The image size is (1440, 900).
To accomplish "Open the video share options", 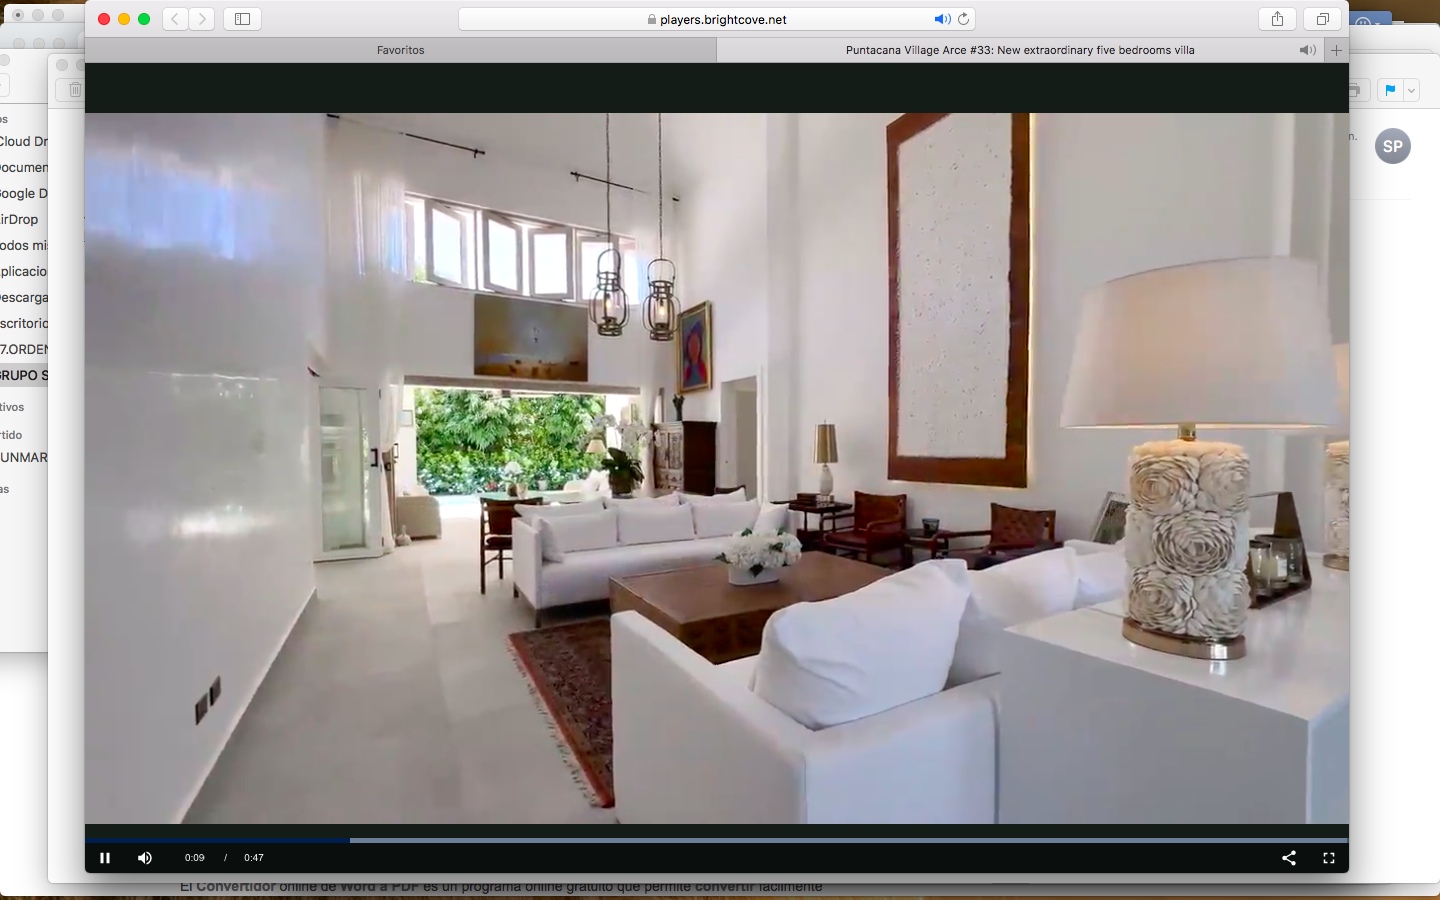I will coord(1289,858).
